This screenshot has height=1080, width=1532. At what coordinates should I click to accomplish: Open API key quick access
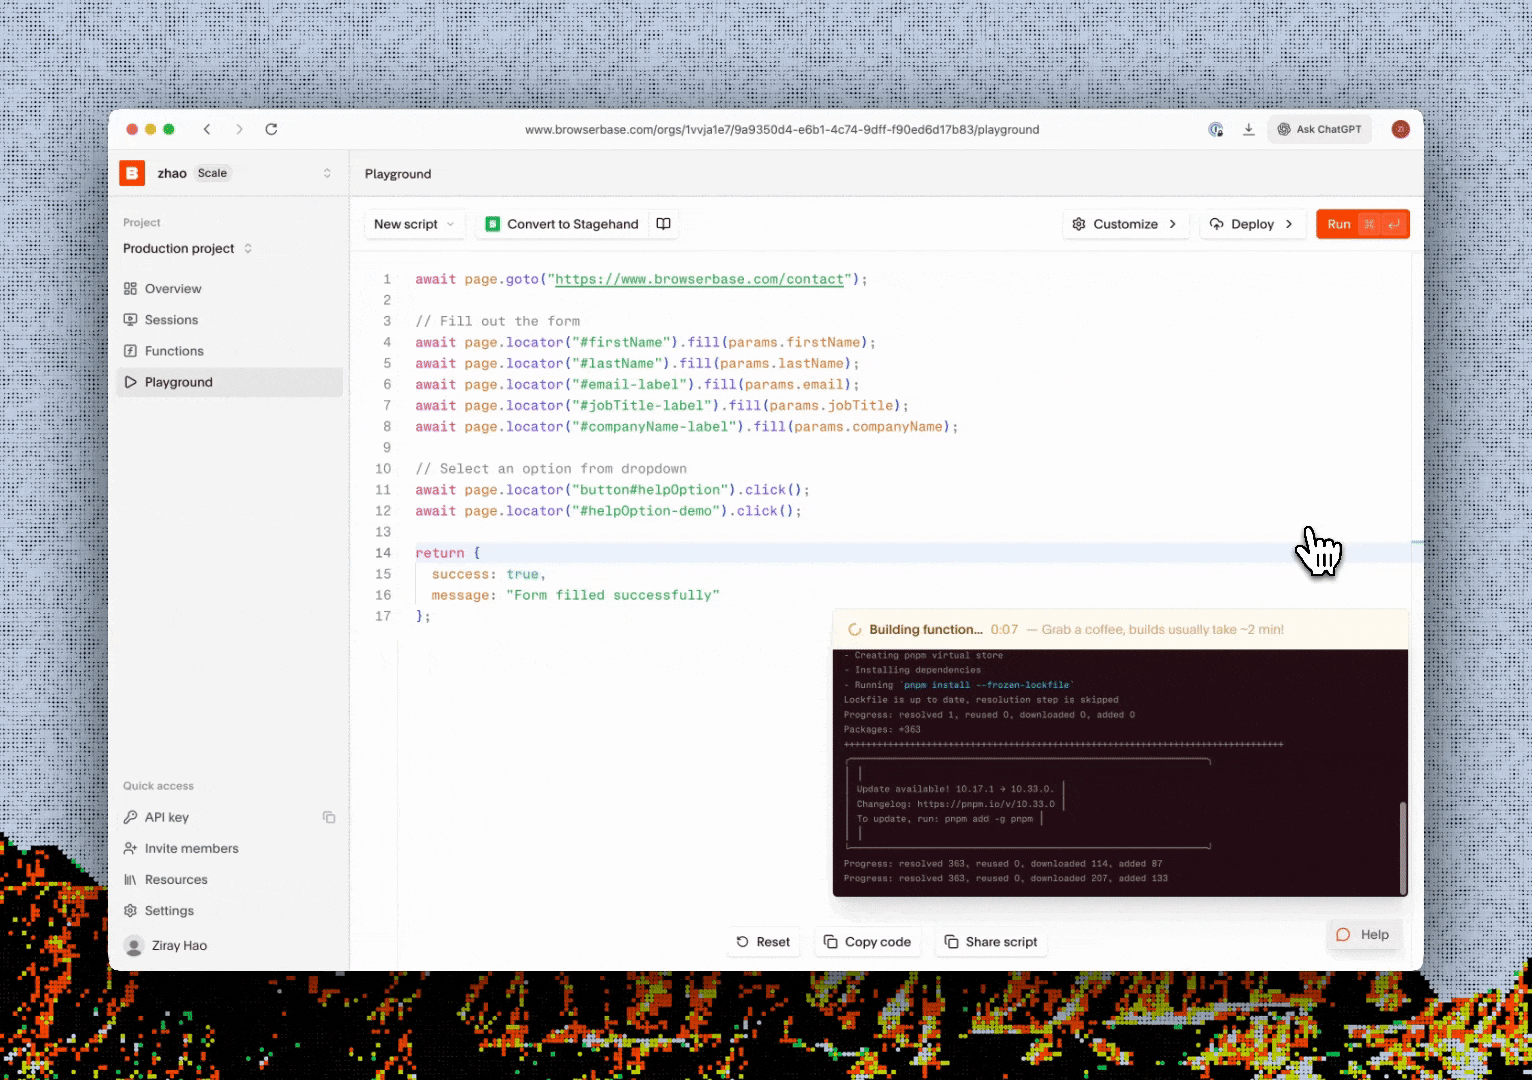click(156, 817)
